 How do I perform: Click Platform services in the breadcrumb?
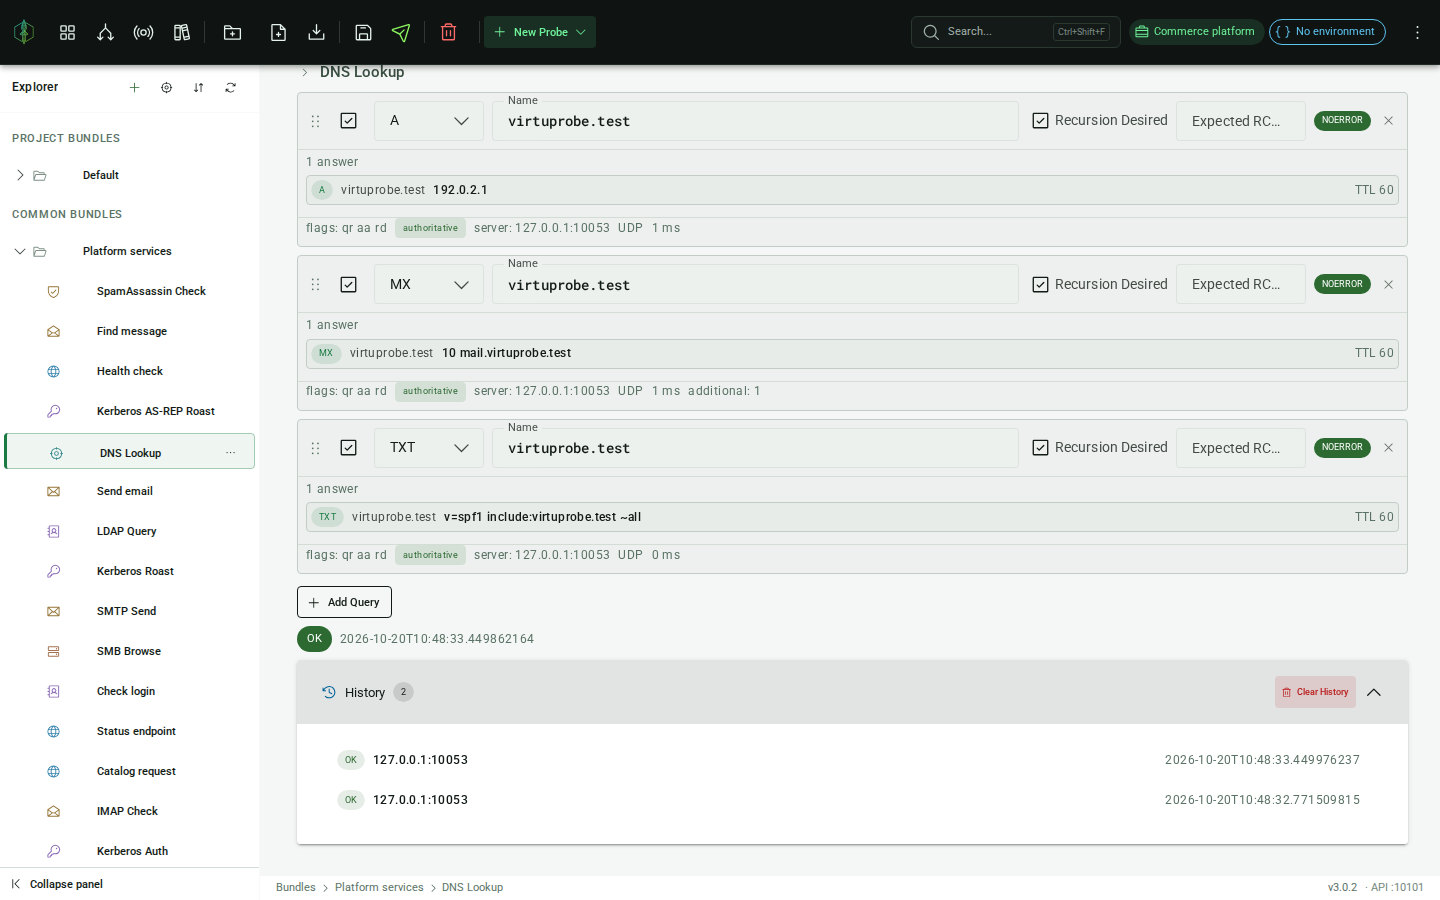(x=379, y=887)
